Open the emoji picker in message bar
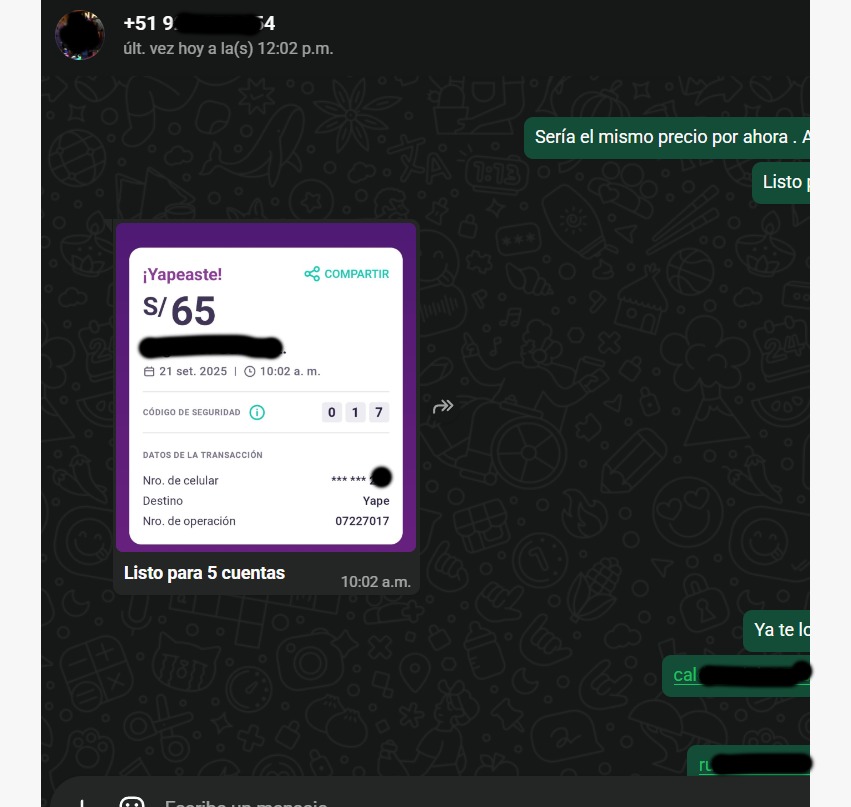851x807 pixels. click(x=132, y=802)
